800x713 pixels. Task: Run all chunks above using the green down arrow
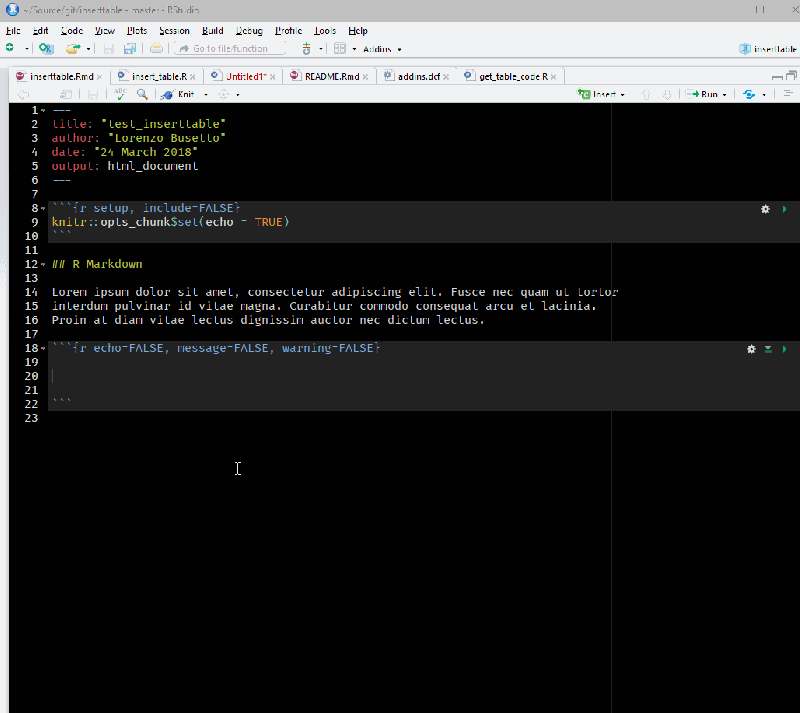pyautogui.click(x=767, y=349)
